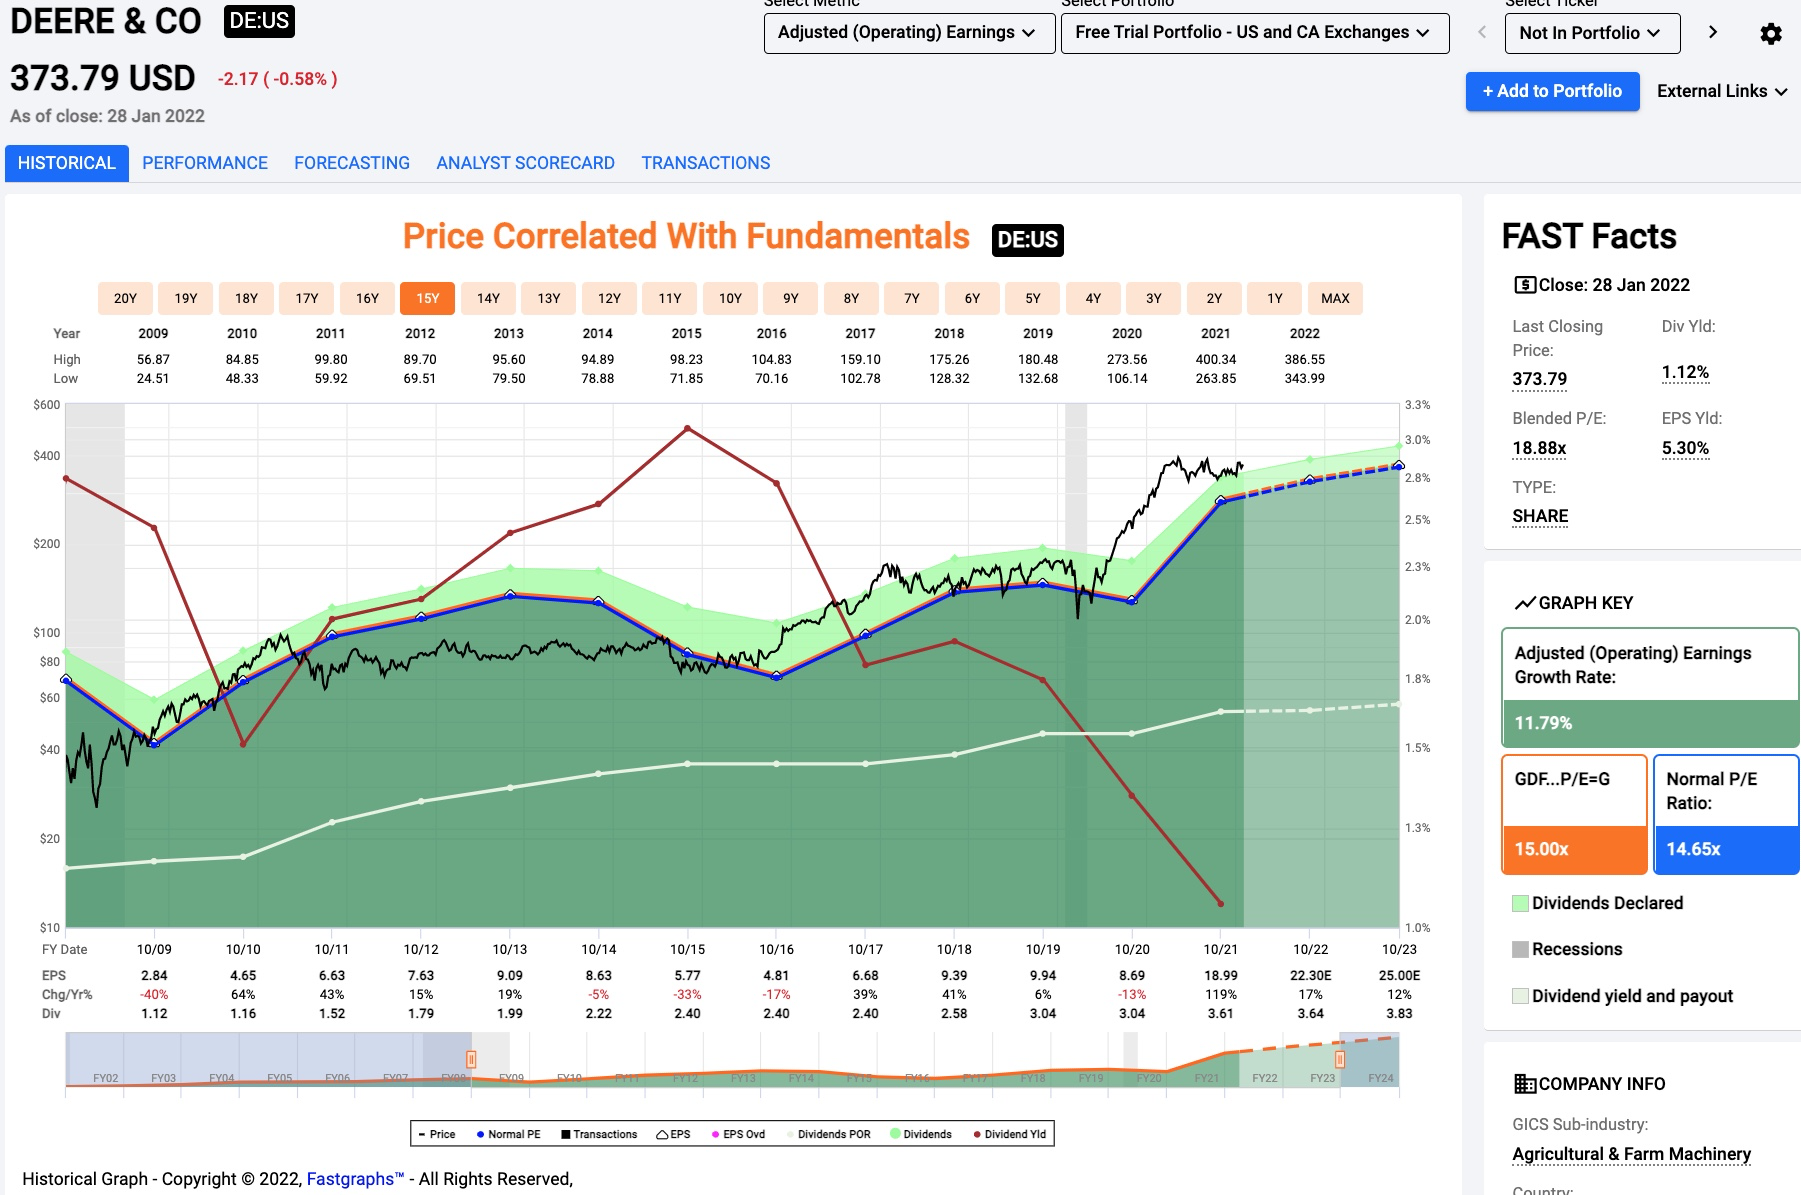Pick the 14Y time range
The image size is (1801, 1195).
488,298
